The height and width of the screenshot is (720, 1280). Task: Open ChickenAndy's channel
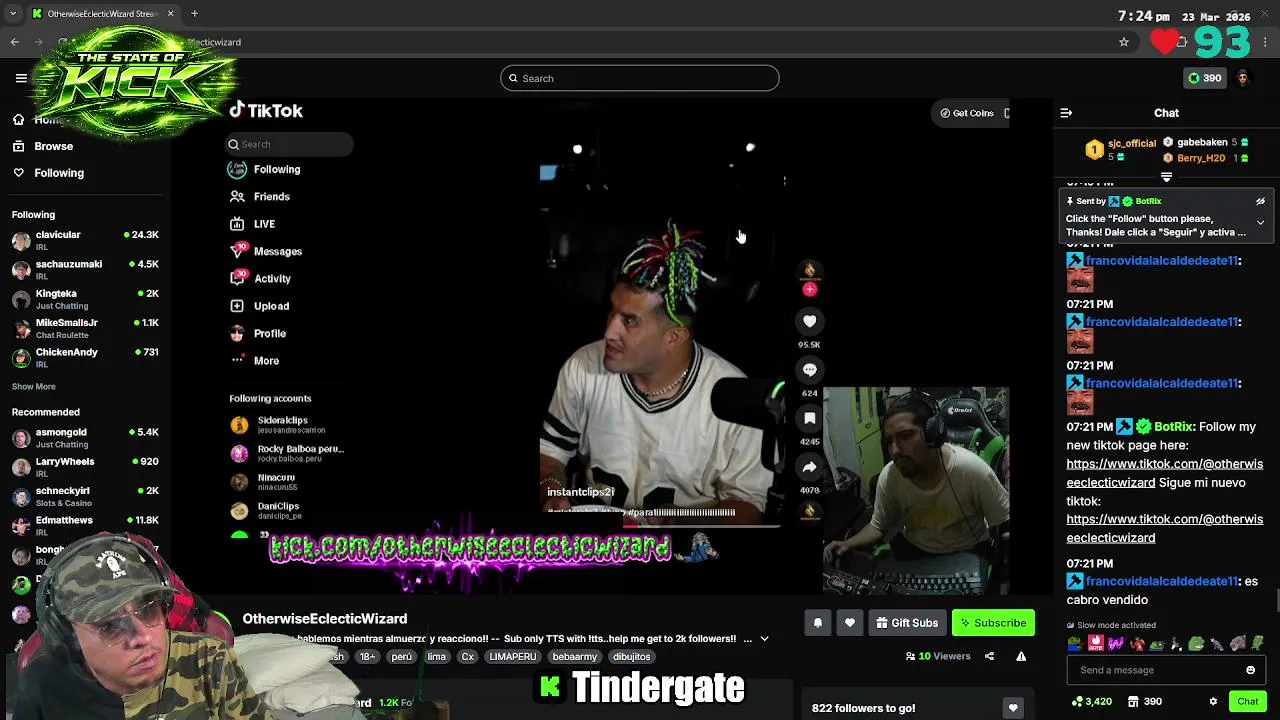point(85,357)
